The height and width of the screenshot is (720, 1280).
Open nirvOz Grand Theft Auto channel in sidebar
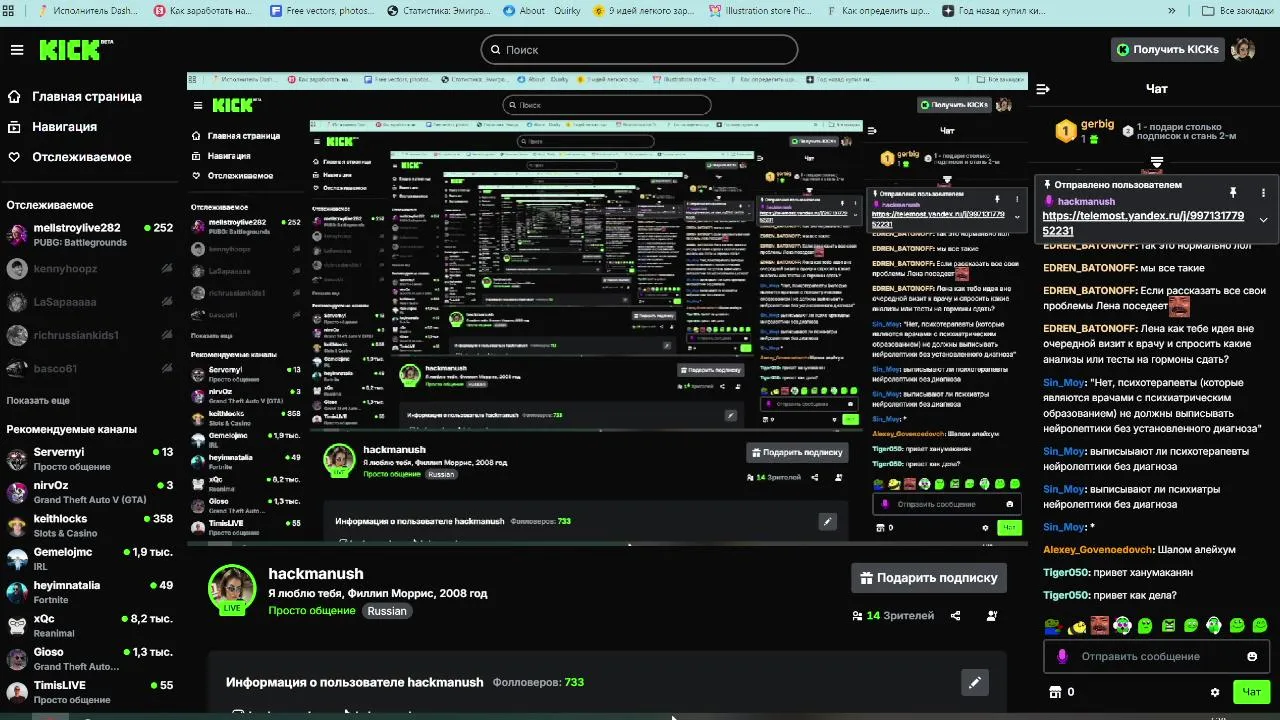coord(90,492)
